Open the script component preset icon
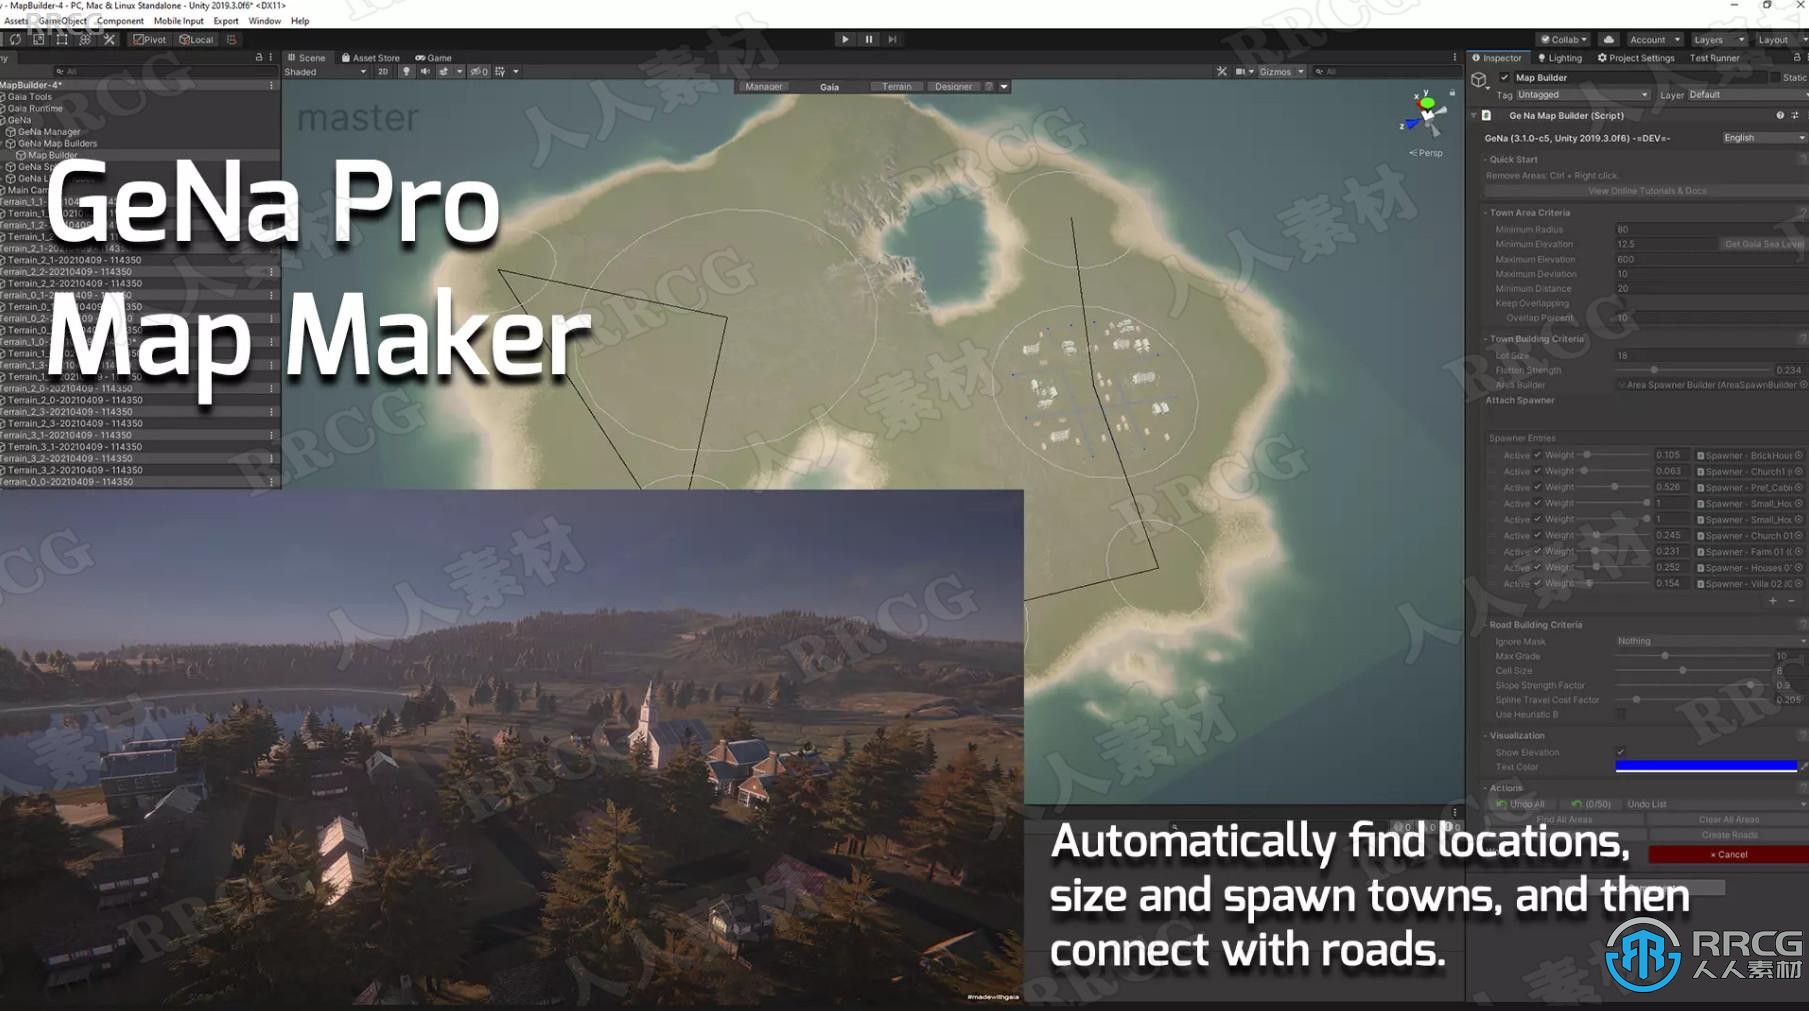Screen dimensions: 1809x1011 [1795, 116]
